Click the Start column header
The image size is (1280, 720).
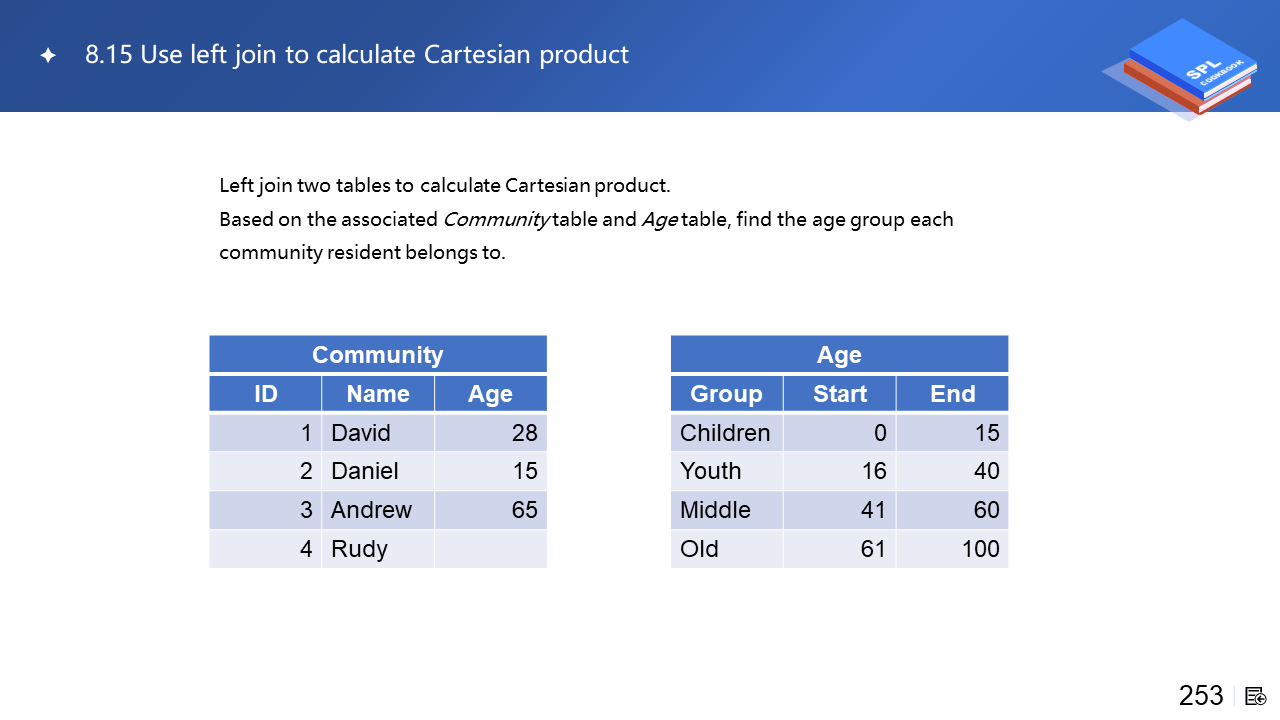(x=839, y=394)
